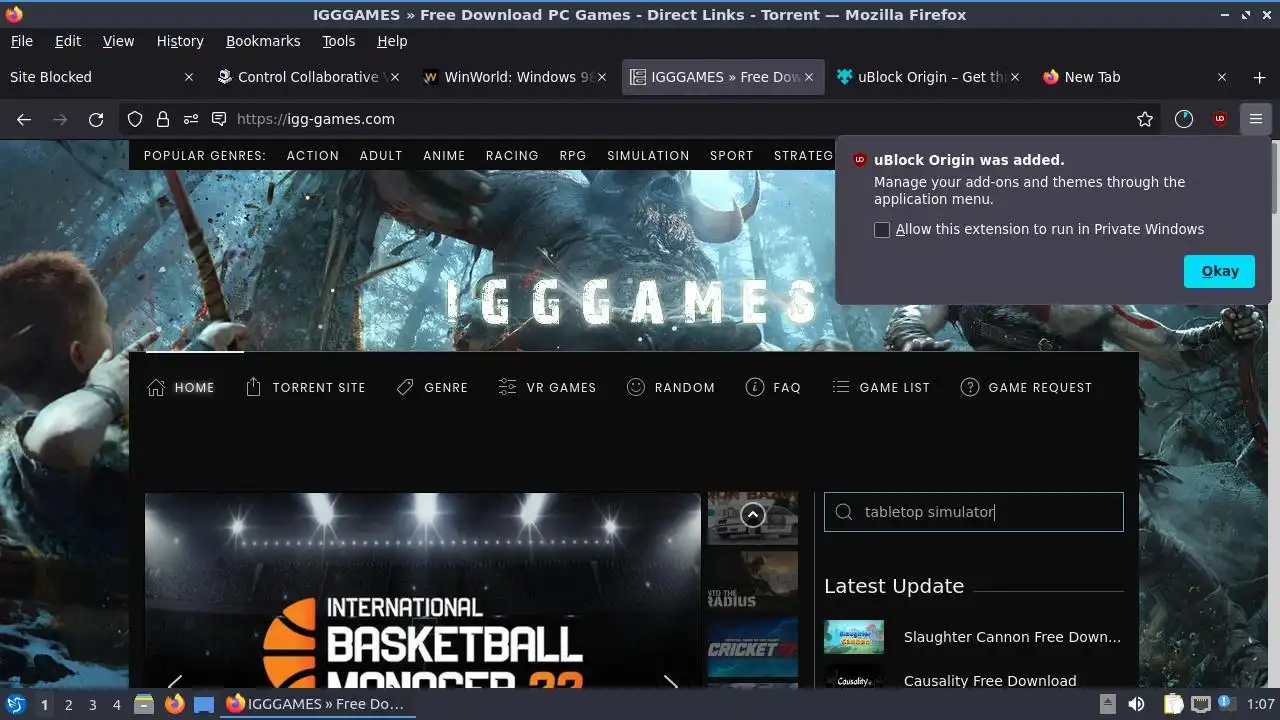Image resolution: width=1280 pixels, height=720 pixels.
Task: Select the ACTION genre link
Action: (313, 156)
